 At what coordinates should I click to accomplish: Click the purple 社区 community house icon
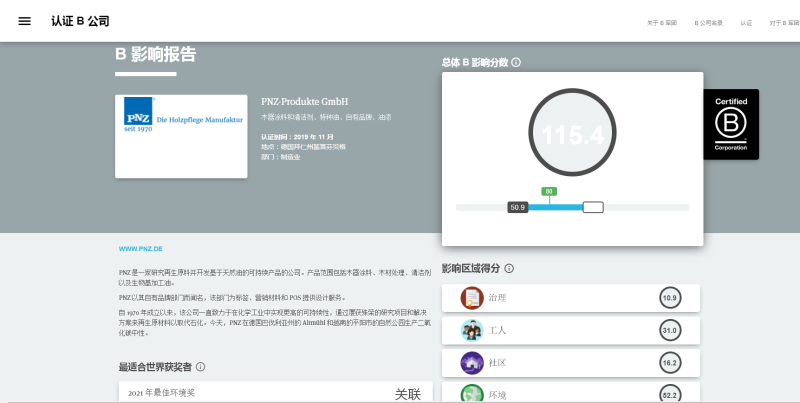coord(472,362)
